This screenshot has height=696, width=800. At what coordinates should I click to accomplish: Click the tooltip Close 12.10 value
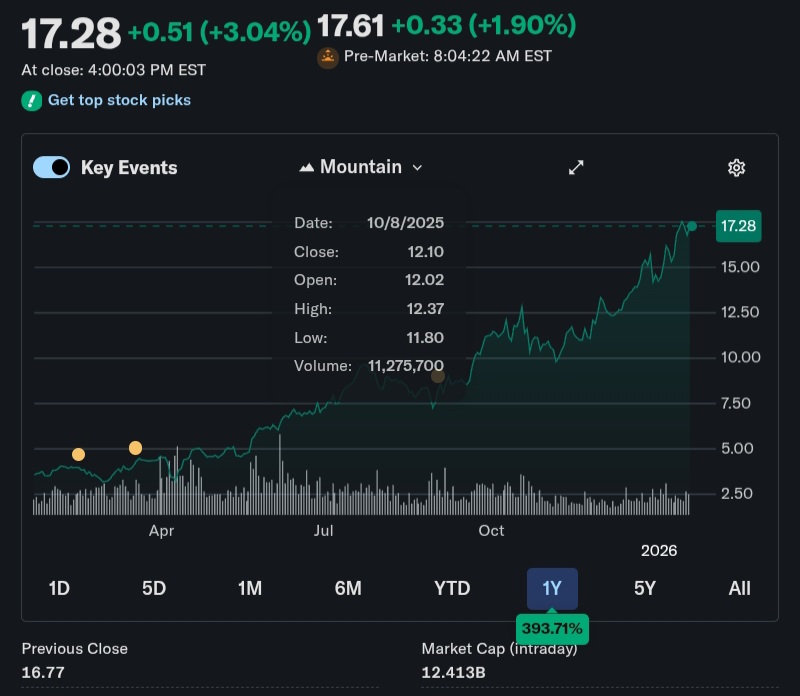click(426, 252)
